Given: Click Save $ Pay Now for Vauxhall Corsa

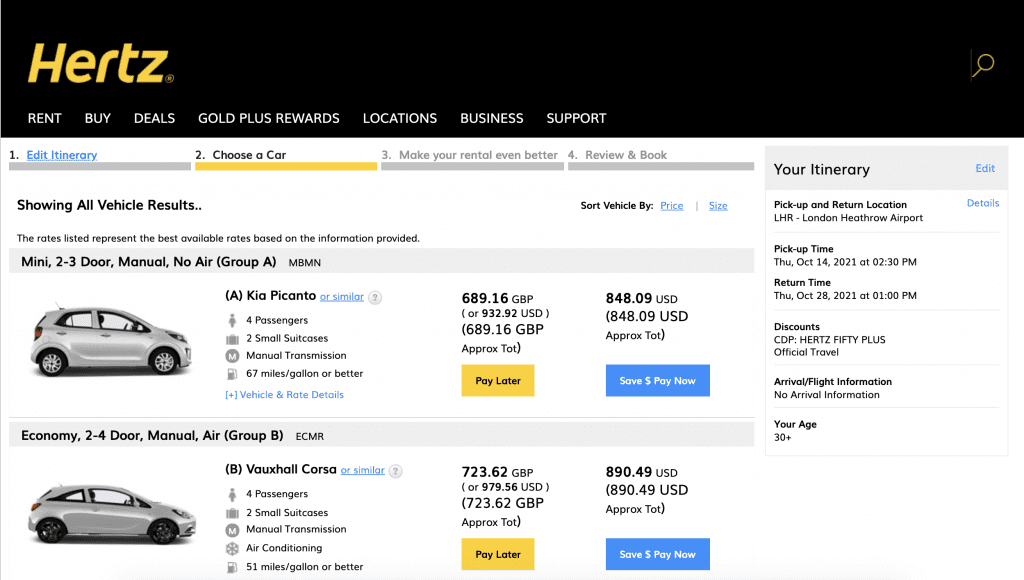Looking at the screenshot, I should (658, 555).
